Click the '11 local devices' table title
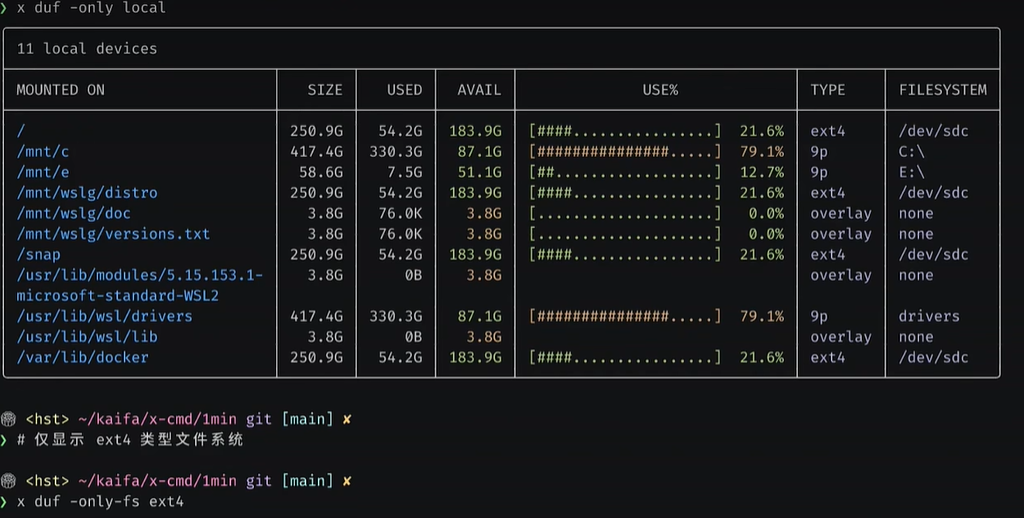The width and height of the screenshot is (1024, 518). tap(87, 48)
